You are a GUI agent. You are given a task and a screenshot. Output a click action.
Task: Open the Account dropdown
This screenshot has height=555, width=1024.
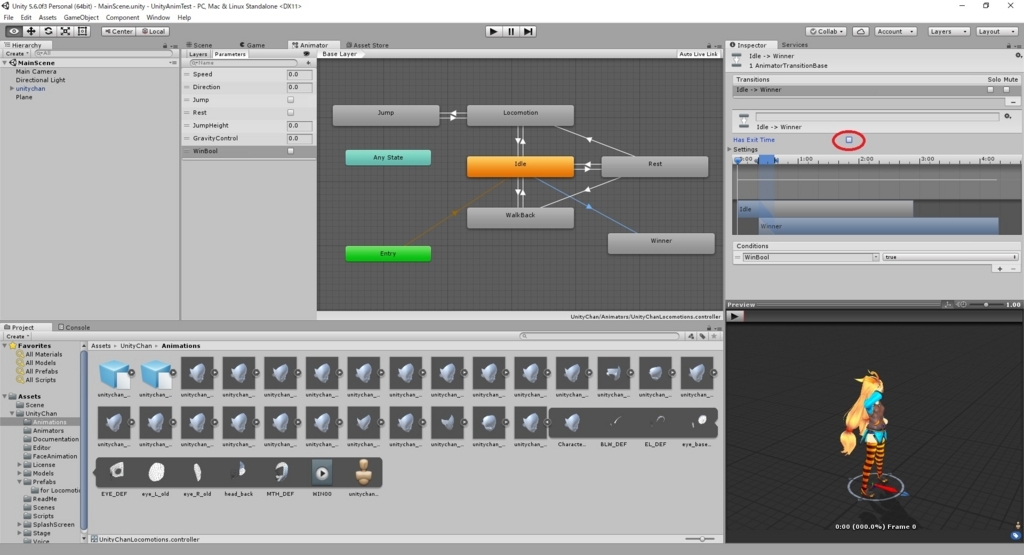click(895, 31)
